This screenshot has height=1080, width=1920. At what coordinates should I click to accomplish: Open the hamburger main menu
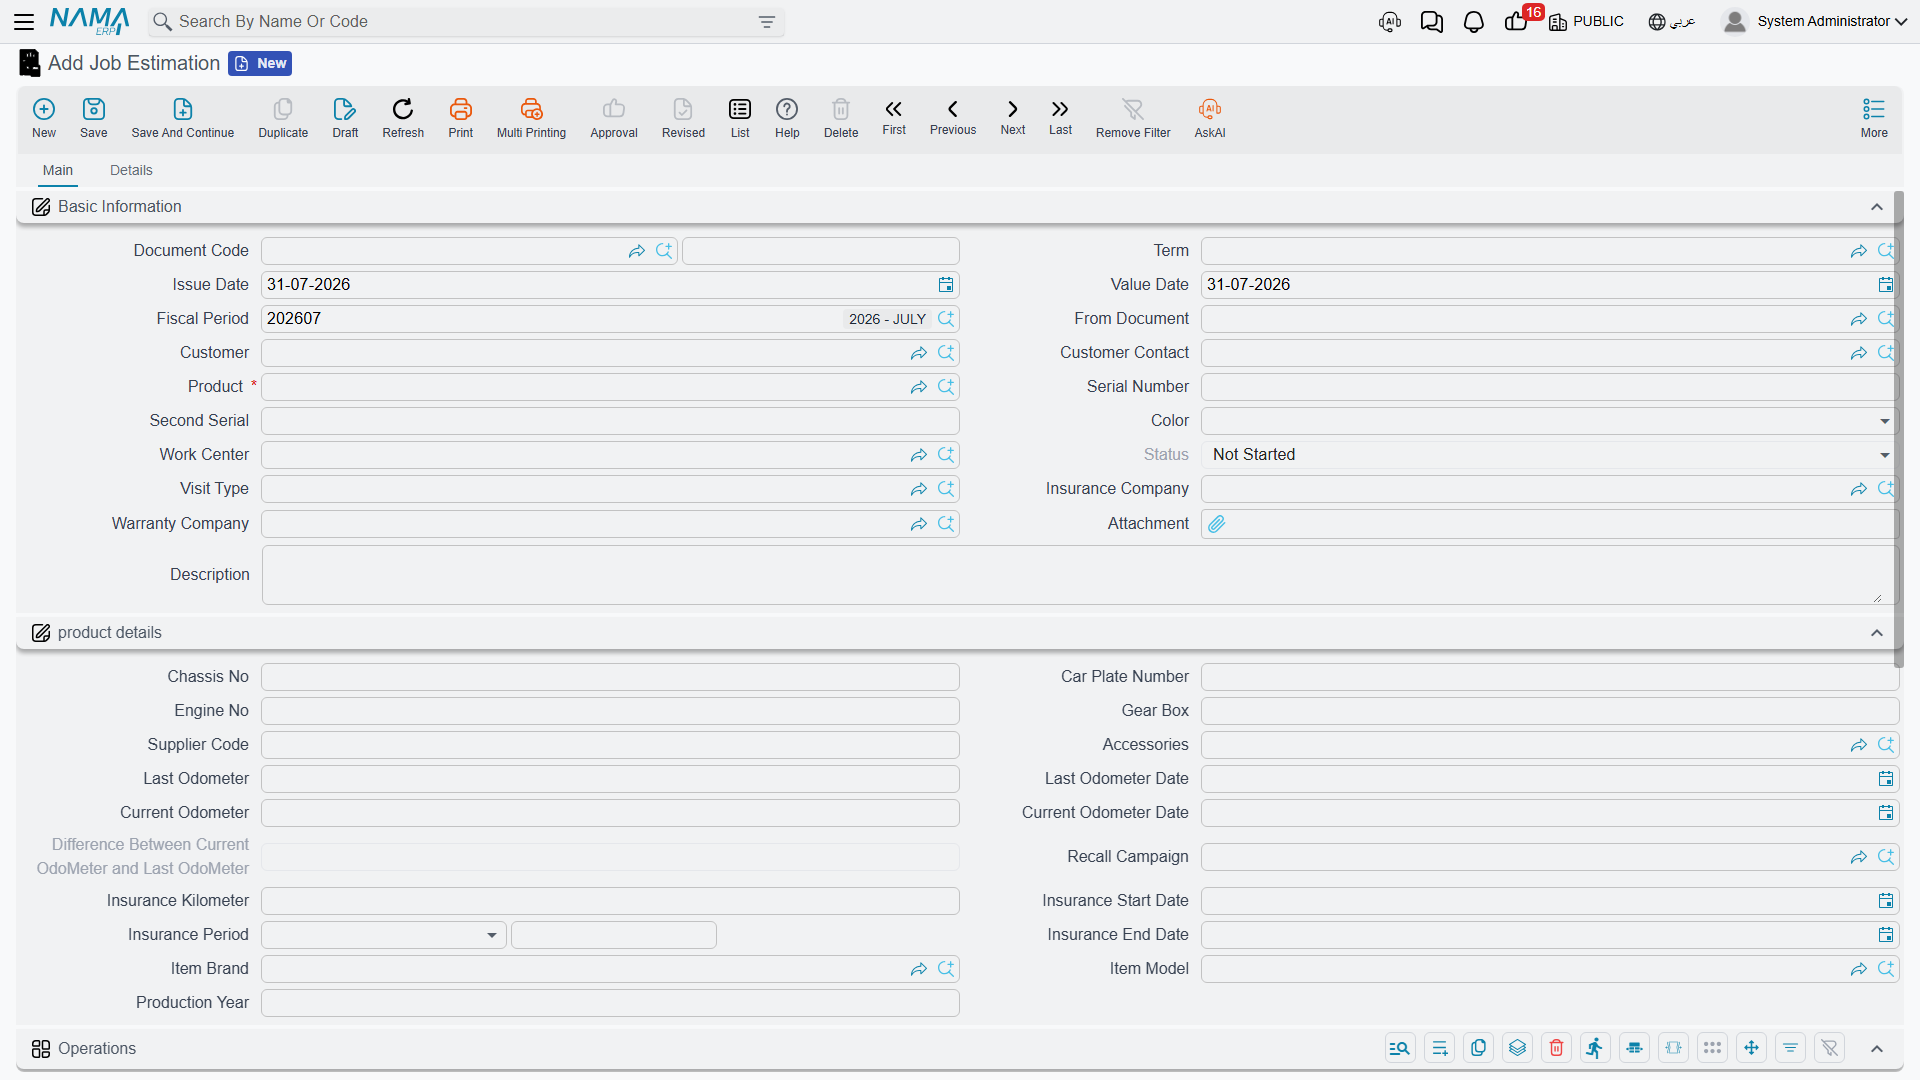24,21
